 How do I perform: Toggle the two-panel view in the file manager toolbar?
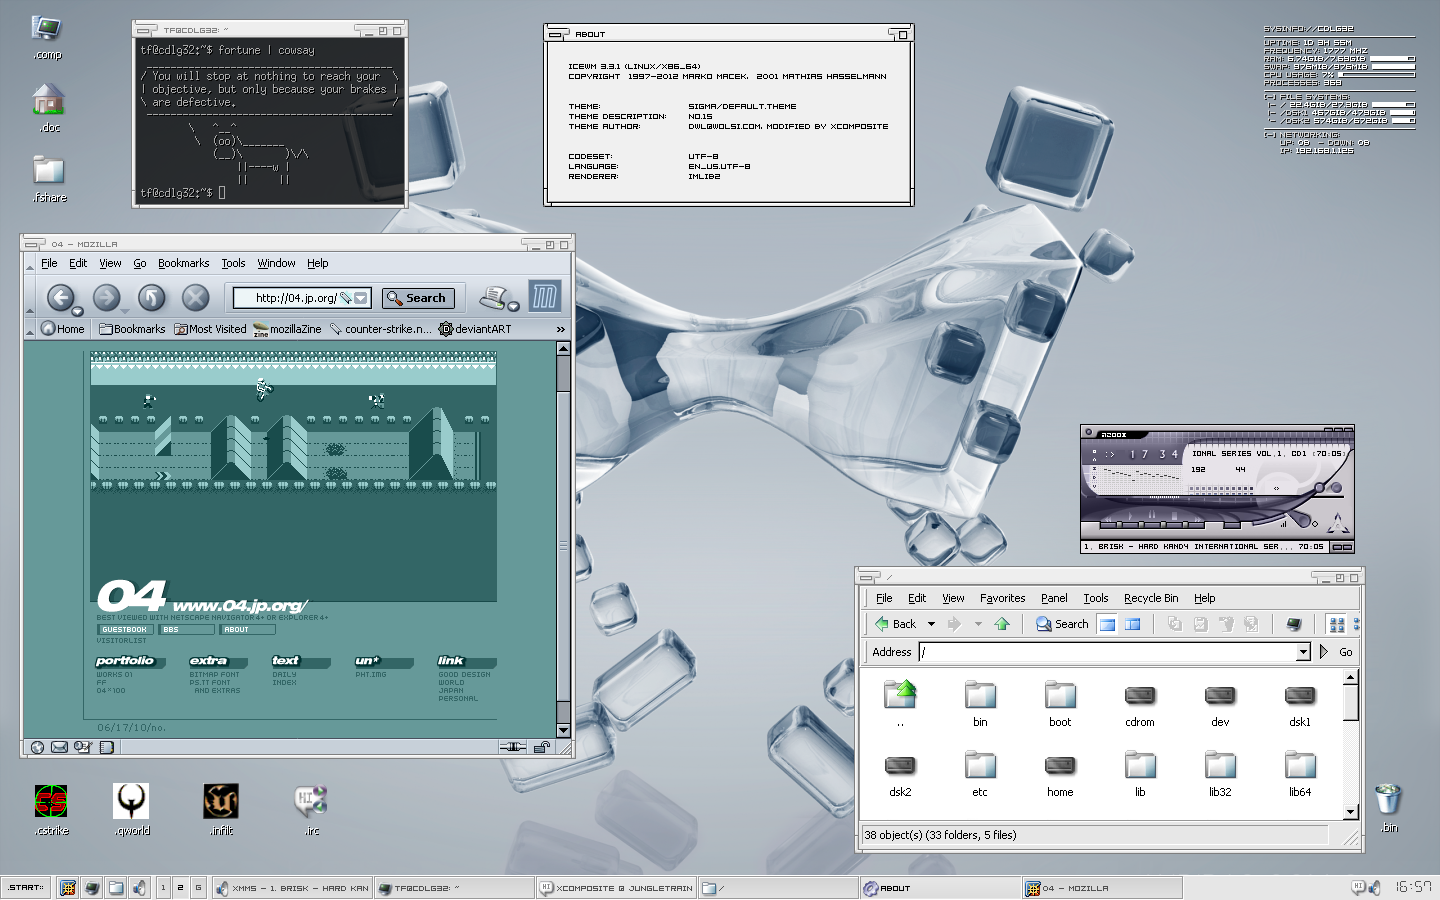(x=1132, y=624)
